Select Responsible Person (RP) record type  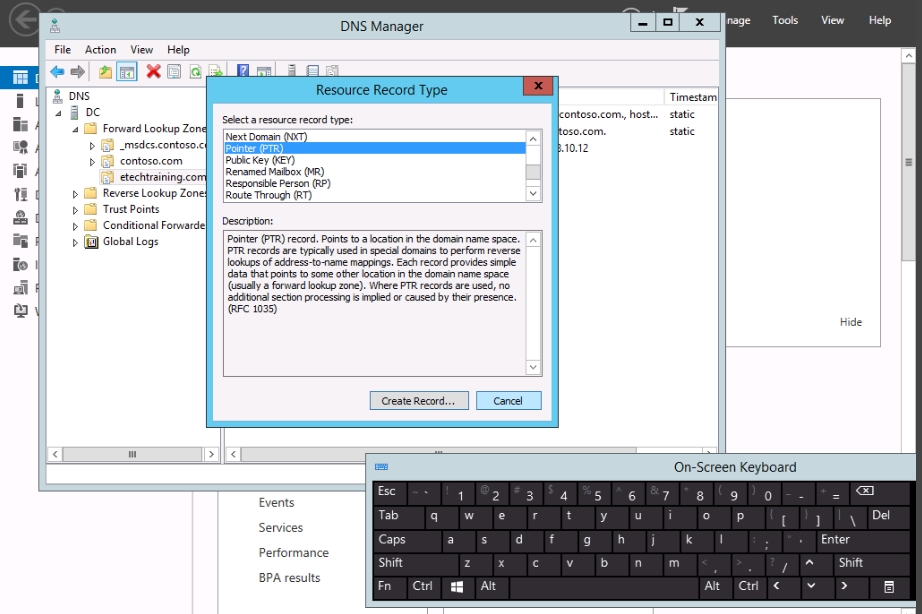point(277,184)
